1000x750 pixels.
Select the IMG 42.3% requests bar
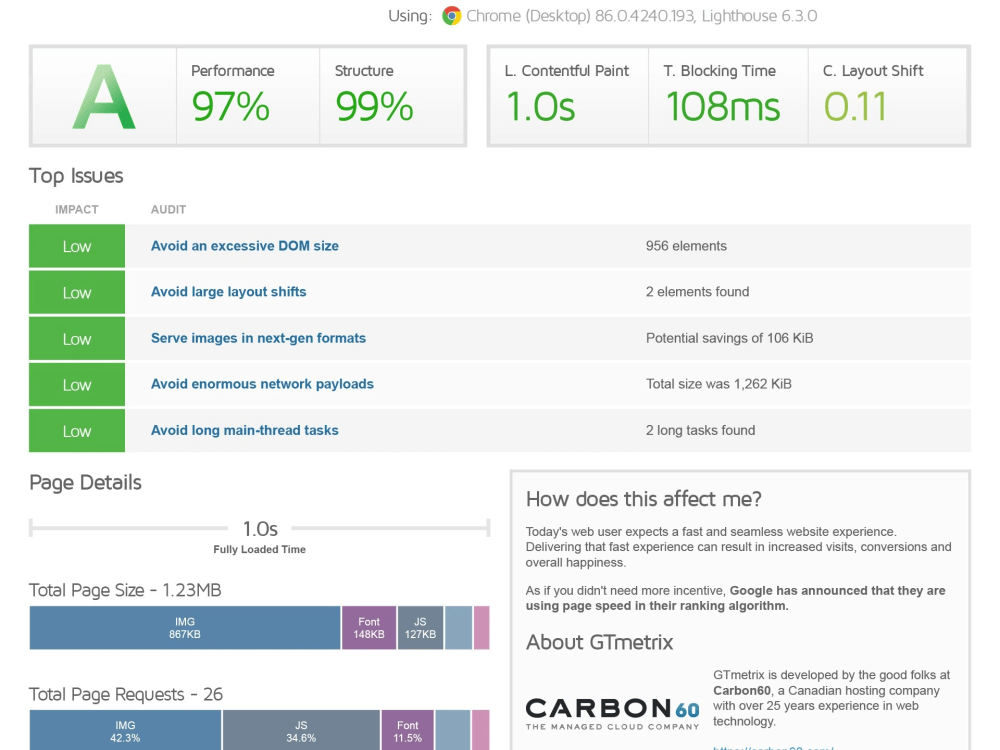[125, 731]
